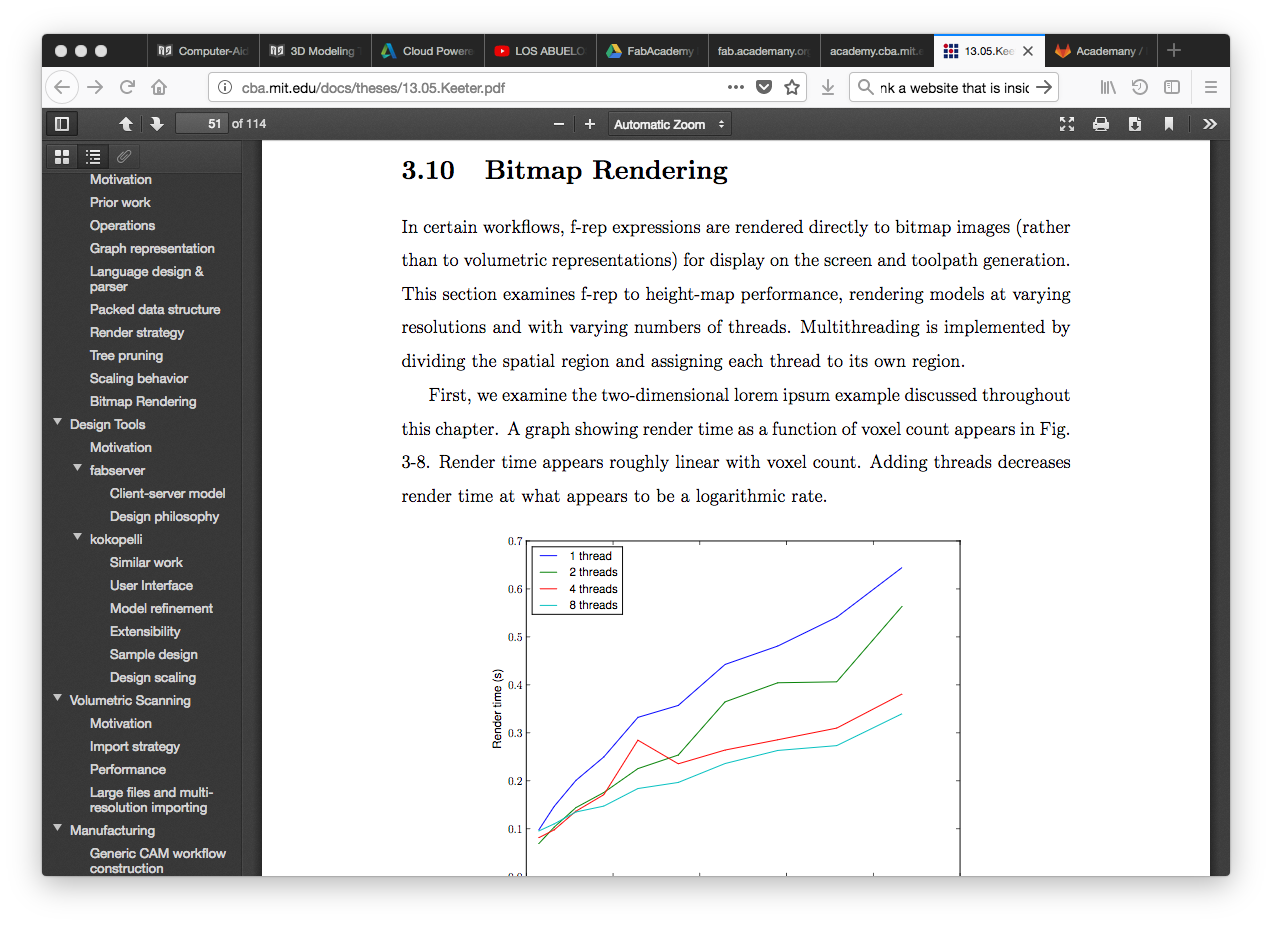Switch to the Academany GitLab tab
Image resolution: width=1272 pixels, height=926 pixels.
point(1100,51)
